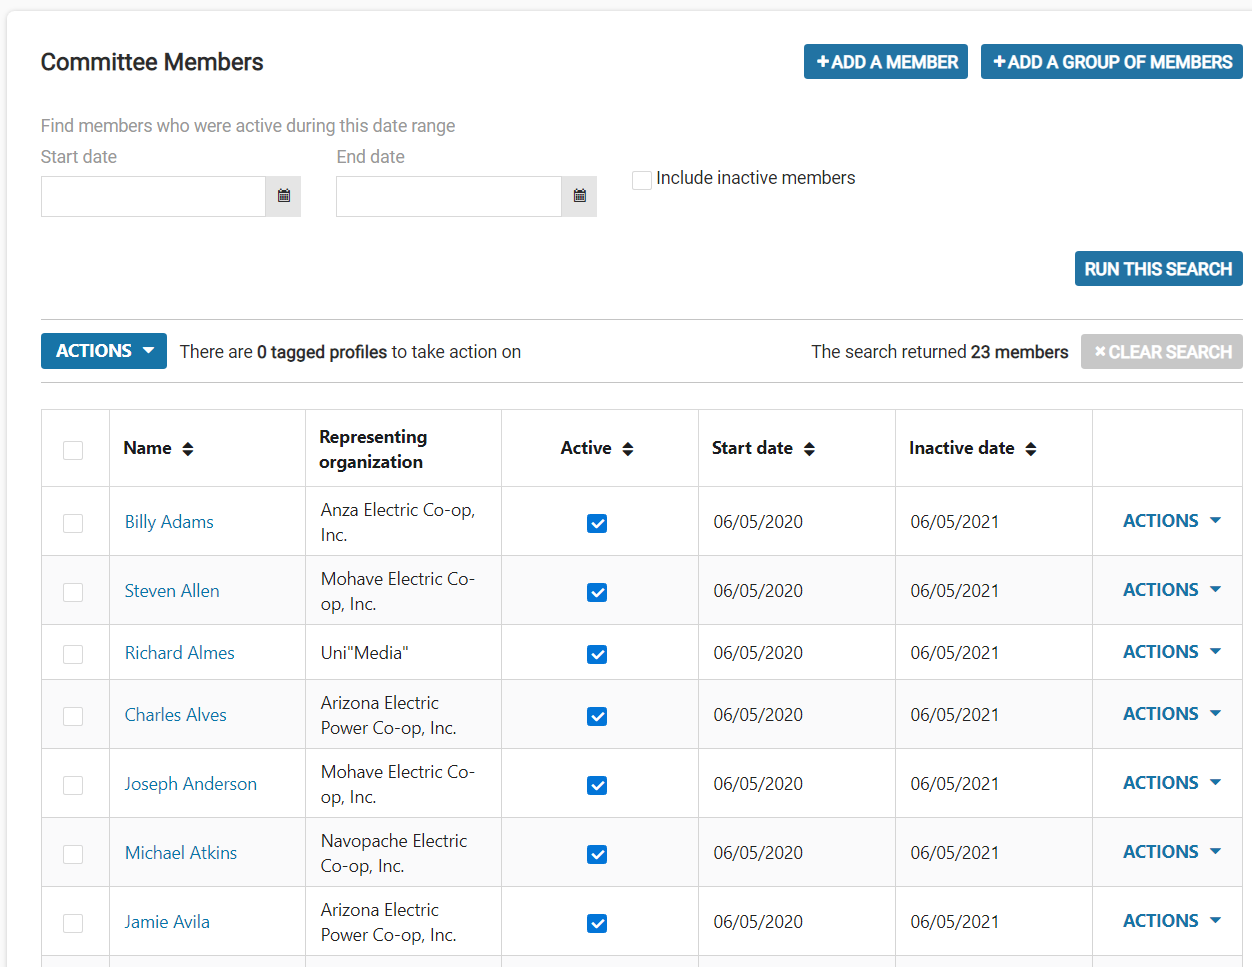
Task: Uncheck Active box for Michael Atkins
Action: (597, 854)
